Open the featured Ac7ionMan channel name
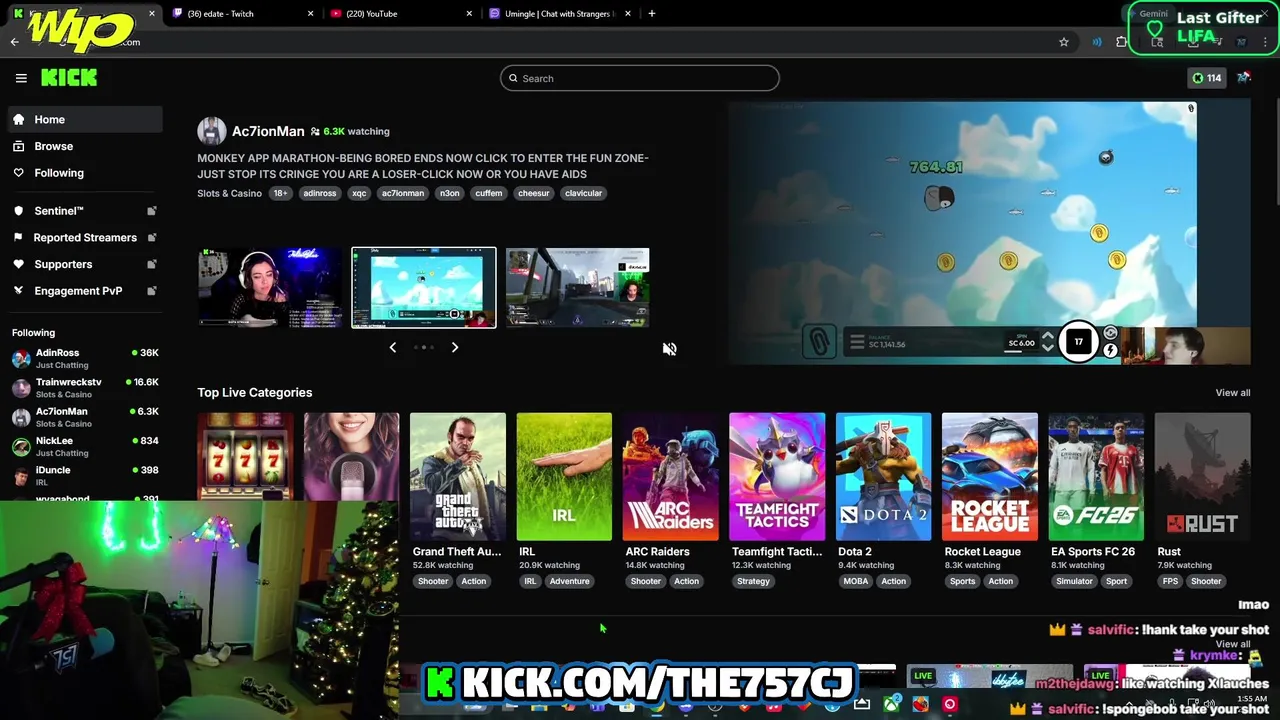 click(x=268, y=131)
